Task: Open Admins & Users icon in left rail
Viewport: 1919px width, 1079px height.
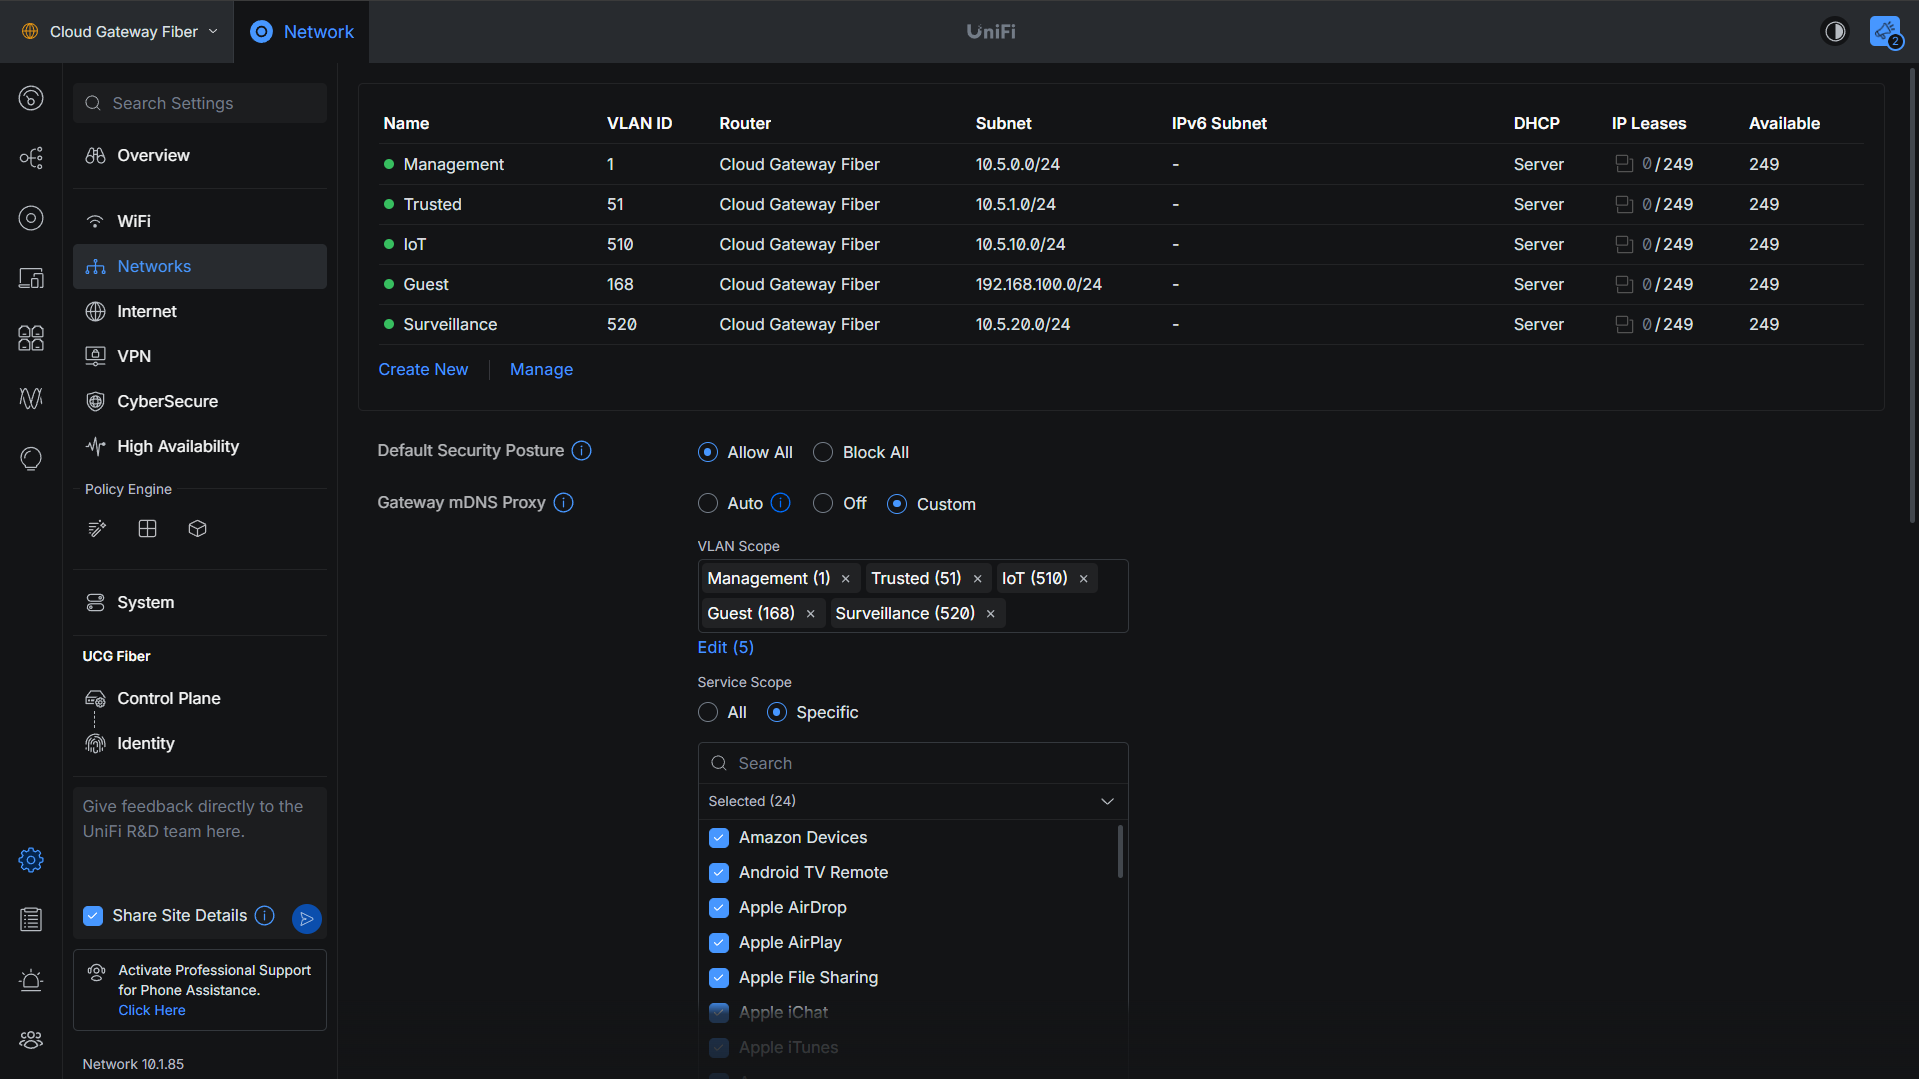Action: [31, 1040]
